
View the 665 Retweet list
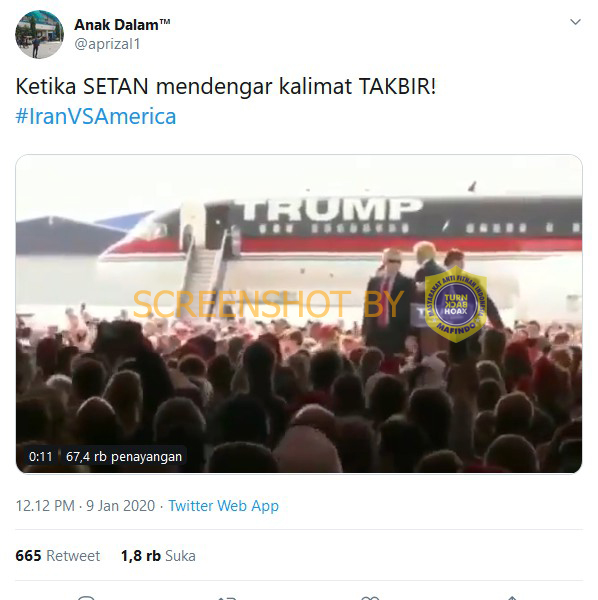(x=58, y=556)
